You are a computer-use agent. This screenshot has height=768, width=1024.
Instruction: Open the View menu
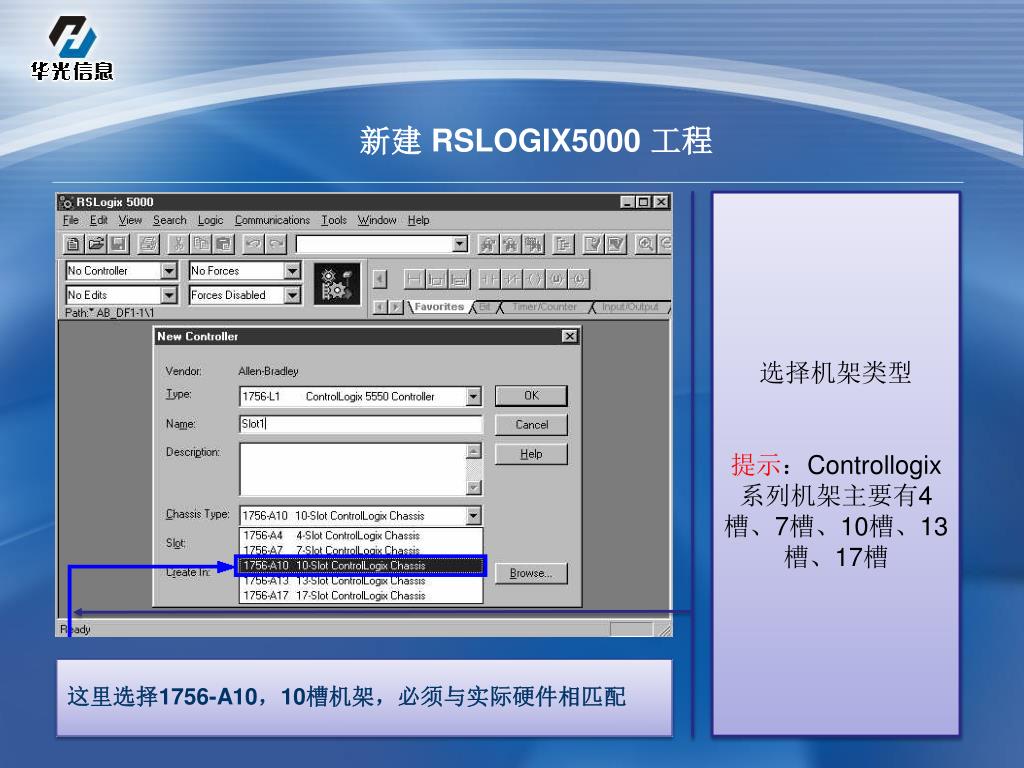(130, 220)
